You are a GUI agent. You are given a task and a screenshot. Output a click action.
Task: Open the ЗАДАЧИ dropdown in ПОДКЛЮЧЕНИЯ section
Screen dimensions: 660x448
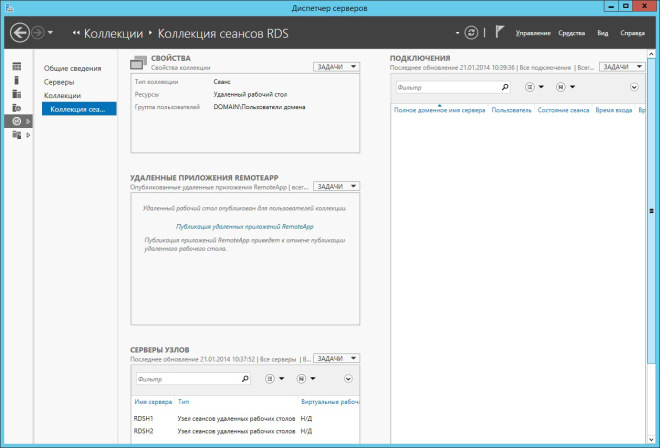(x=621, y=67)
